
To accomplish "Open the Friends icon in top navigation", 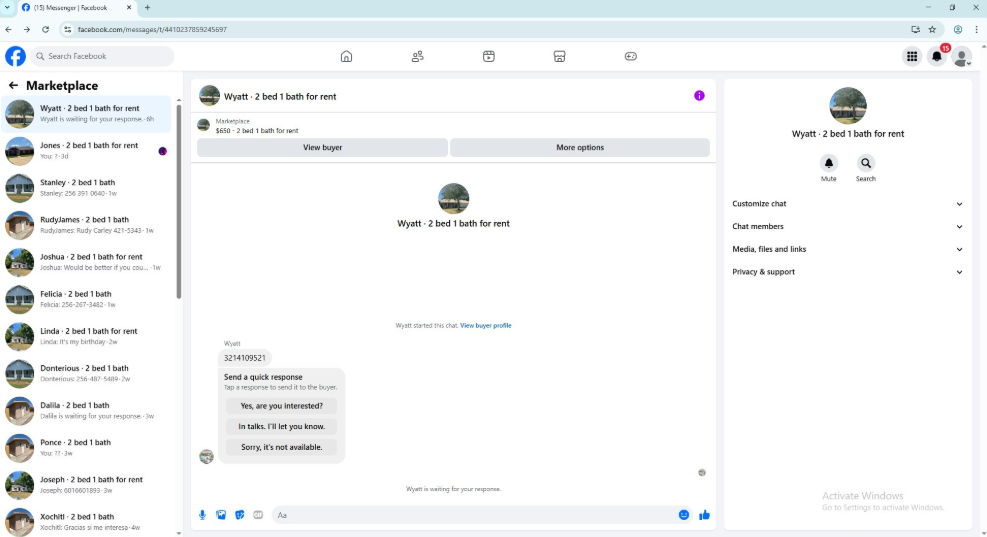I will (x=417, y=56).
